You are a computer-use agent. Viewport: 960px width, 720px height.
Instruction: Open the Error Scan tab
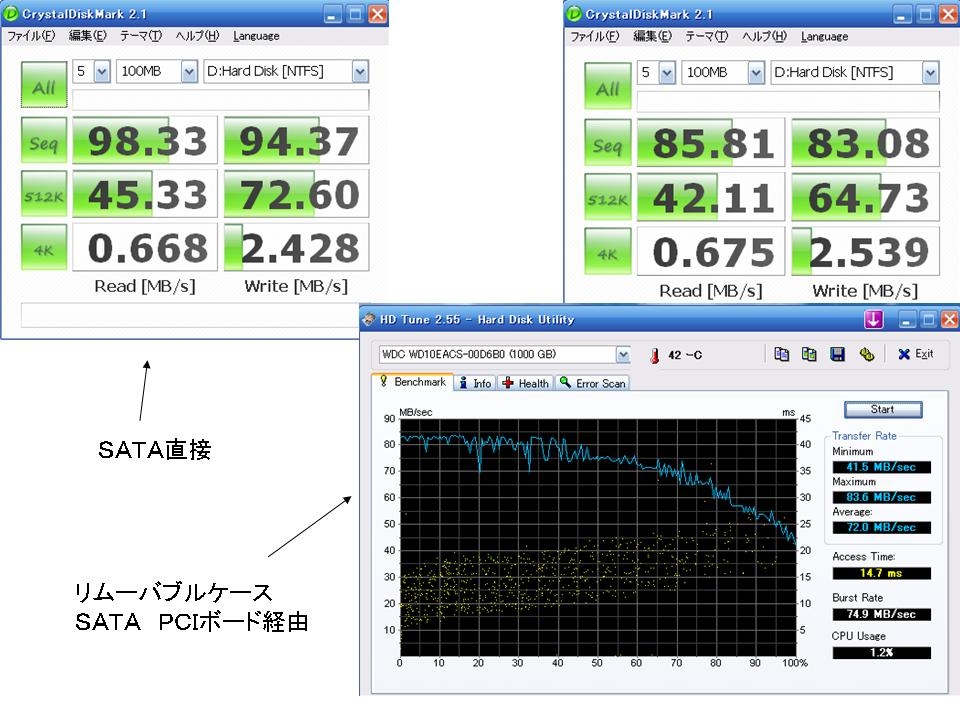pyautogui.click(x=592, y=383)
